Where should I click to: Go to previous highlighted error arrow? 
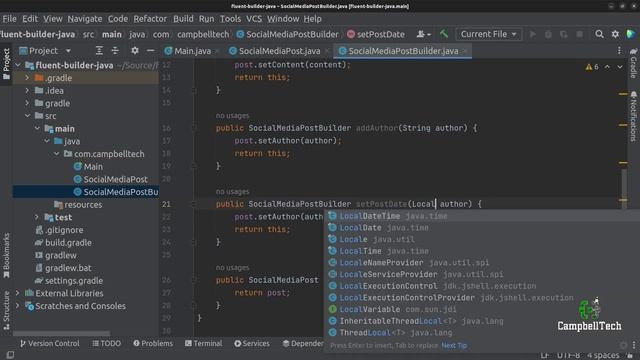click(607, 67)
